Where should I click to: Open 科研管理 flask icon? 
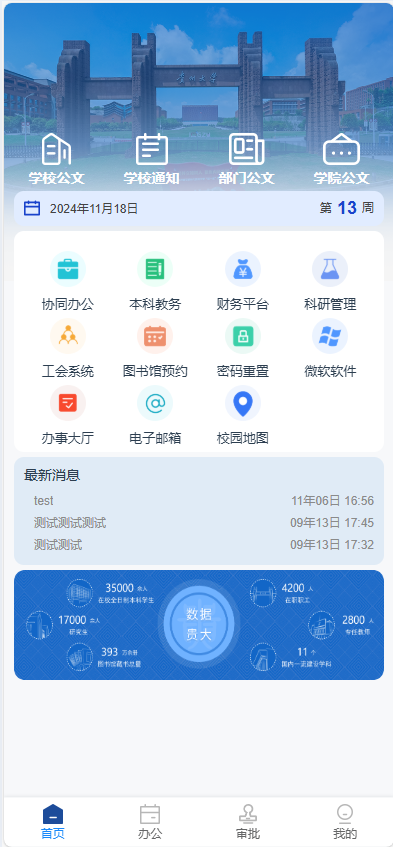coord(330,269)
